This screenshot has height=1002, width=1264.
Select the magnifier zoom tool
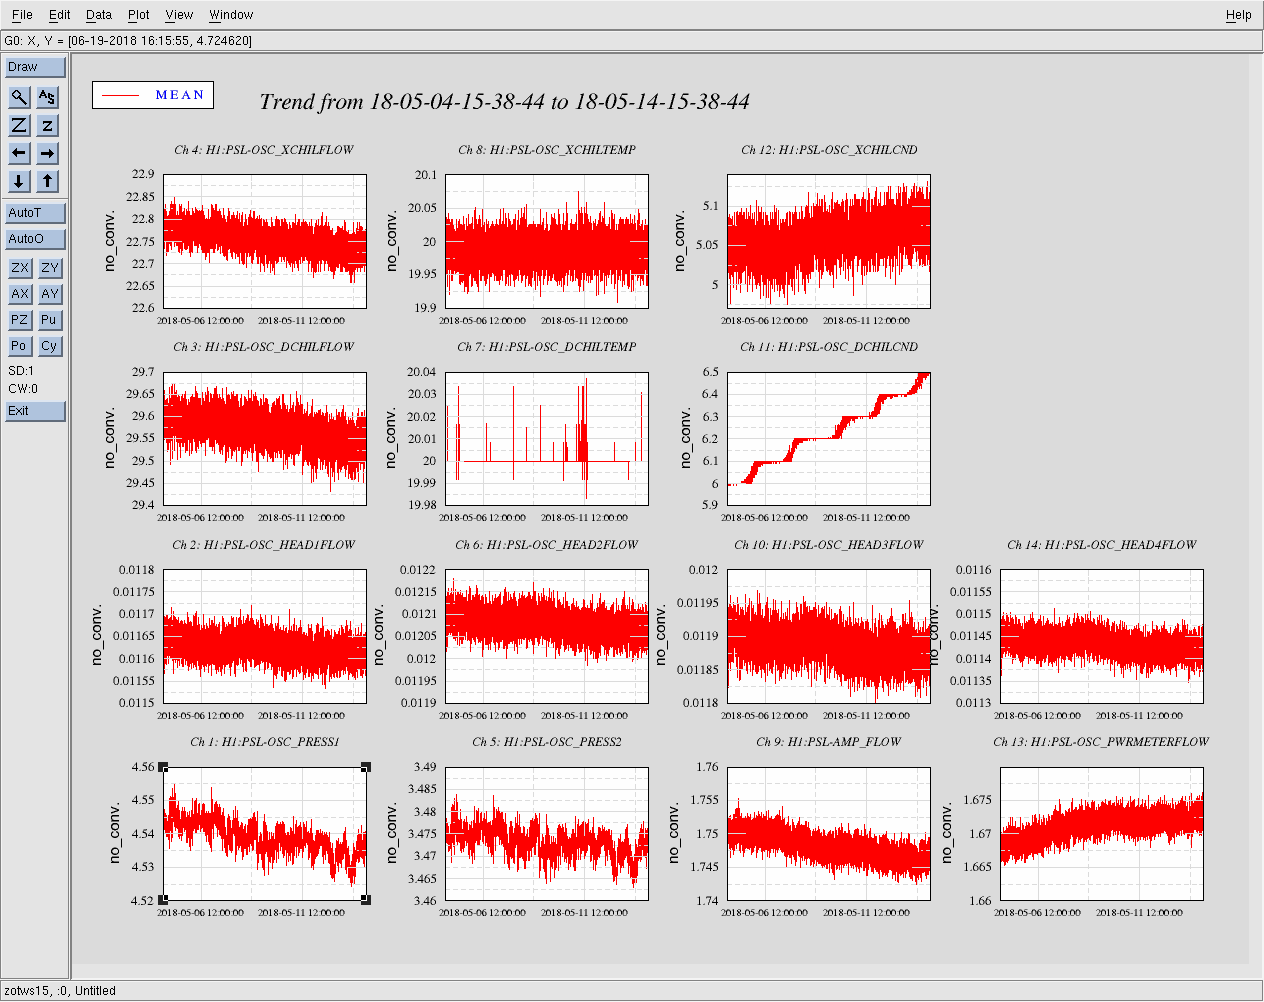[19, 97]
